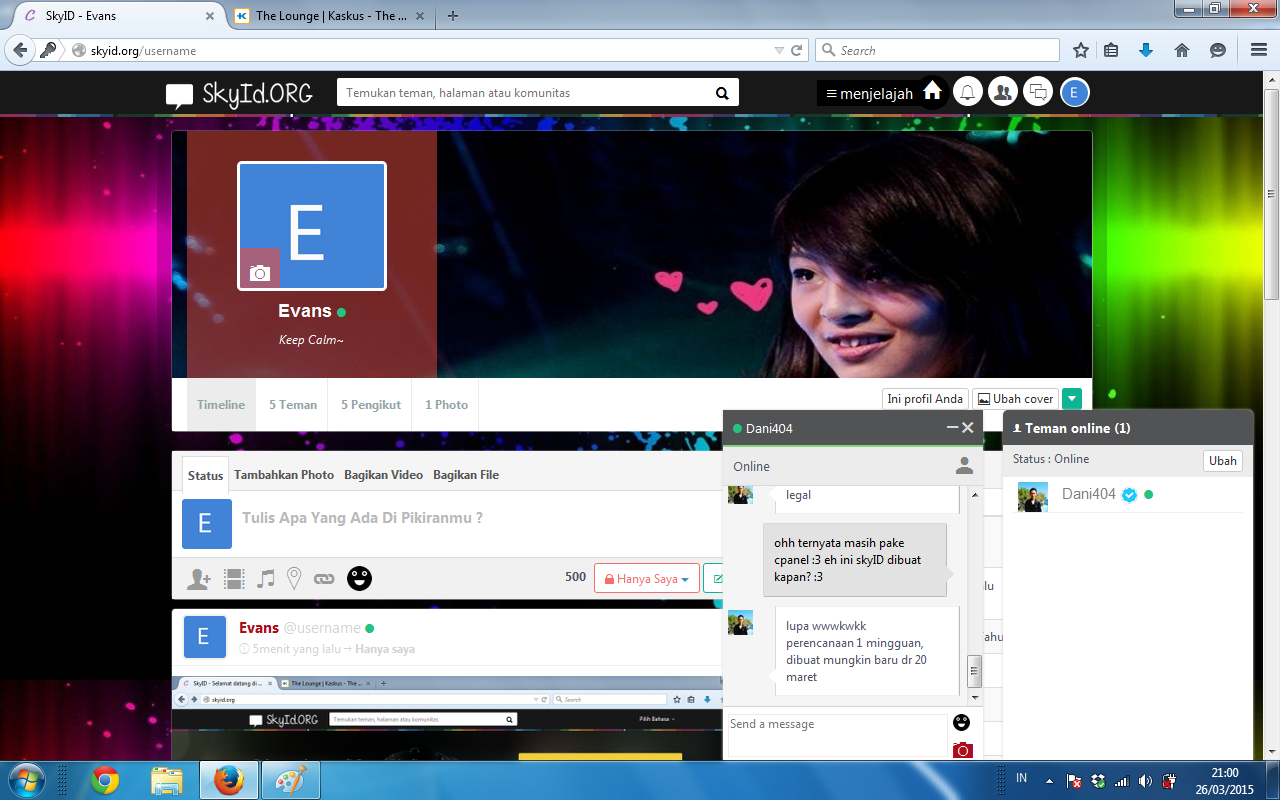This screenshot has height=800, width=1280.
Task: Click the emoticon smiley in composer
Action: [359, 578]
